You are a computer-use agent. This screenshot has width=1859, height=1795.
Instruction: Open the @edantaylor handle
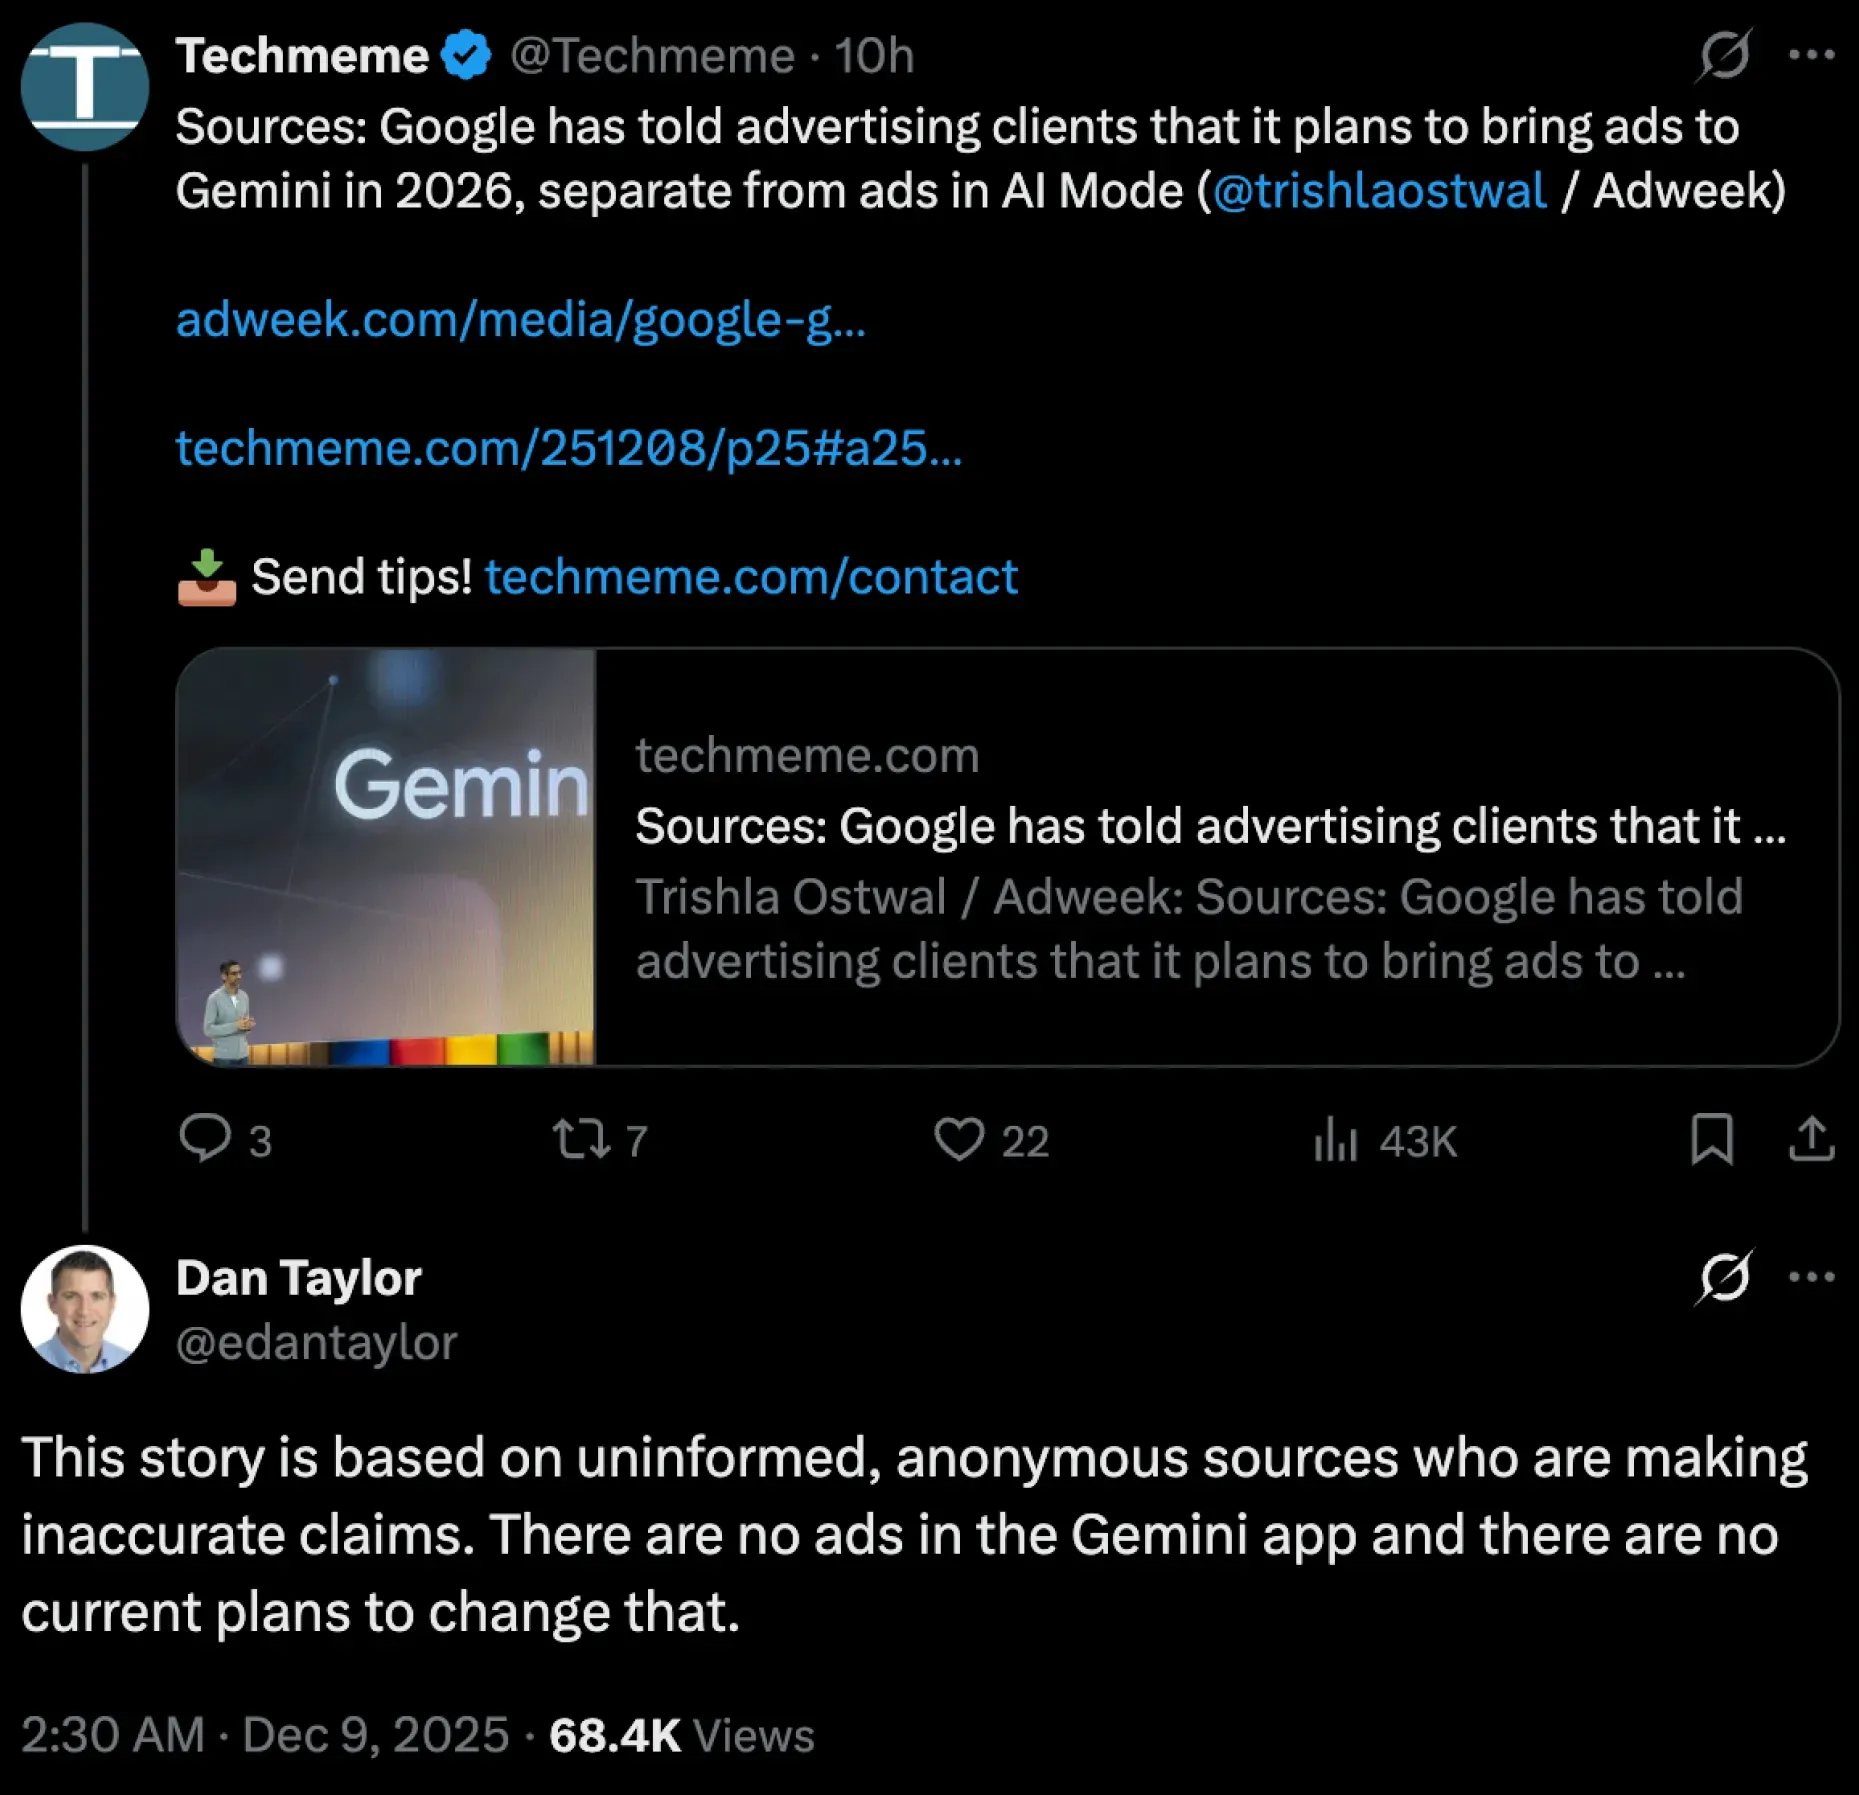coord(316,1342)
